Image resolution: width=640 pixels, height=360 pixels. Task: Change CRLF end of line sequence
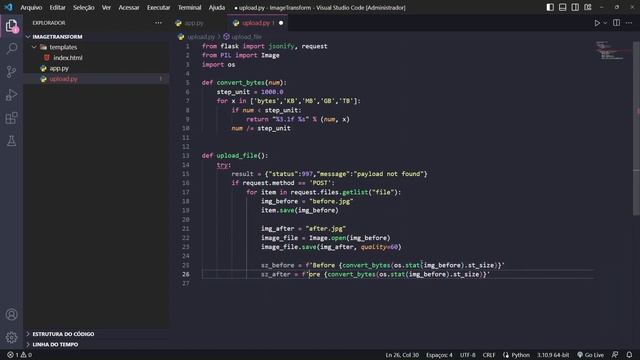(x=489, y=355)
